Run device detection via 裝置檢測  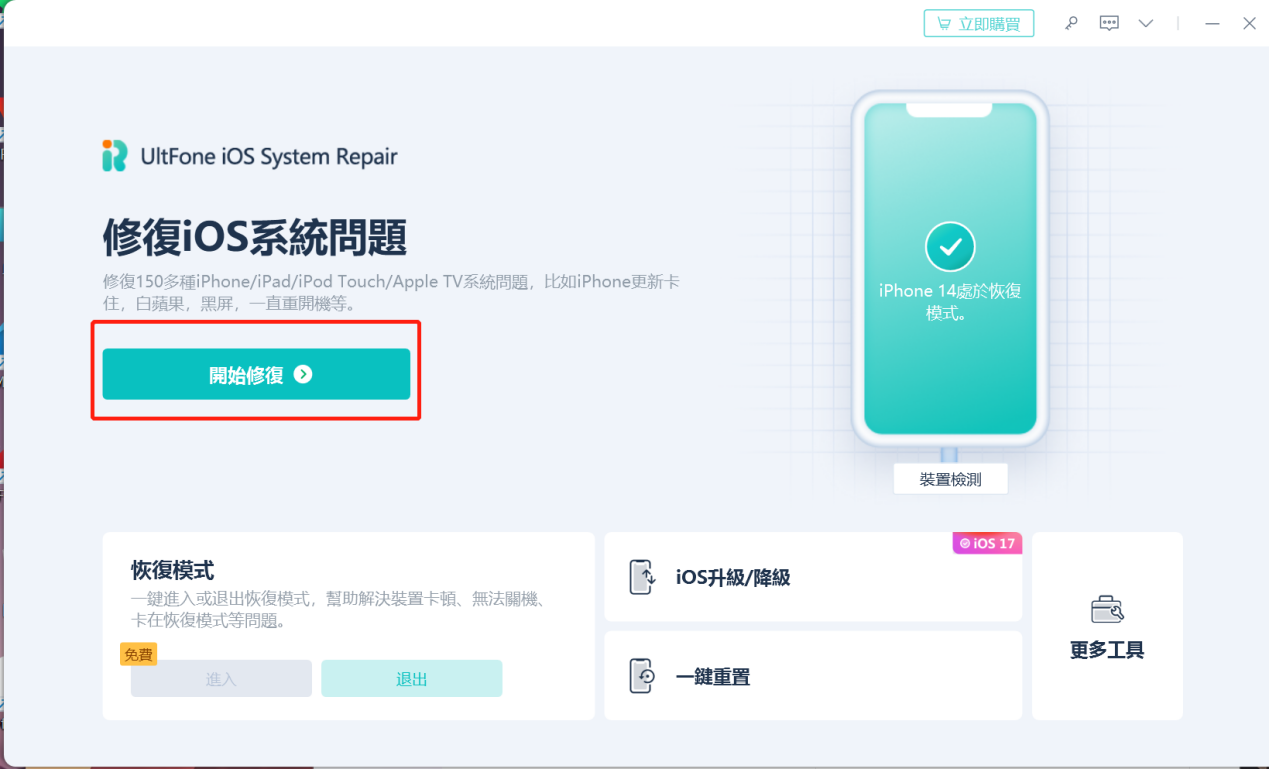pyautogui.click(x=949, y=479)
